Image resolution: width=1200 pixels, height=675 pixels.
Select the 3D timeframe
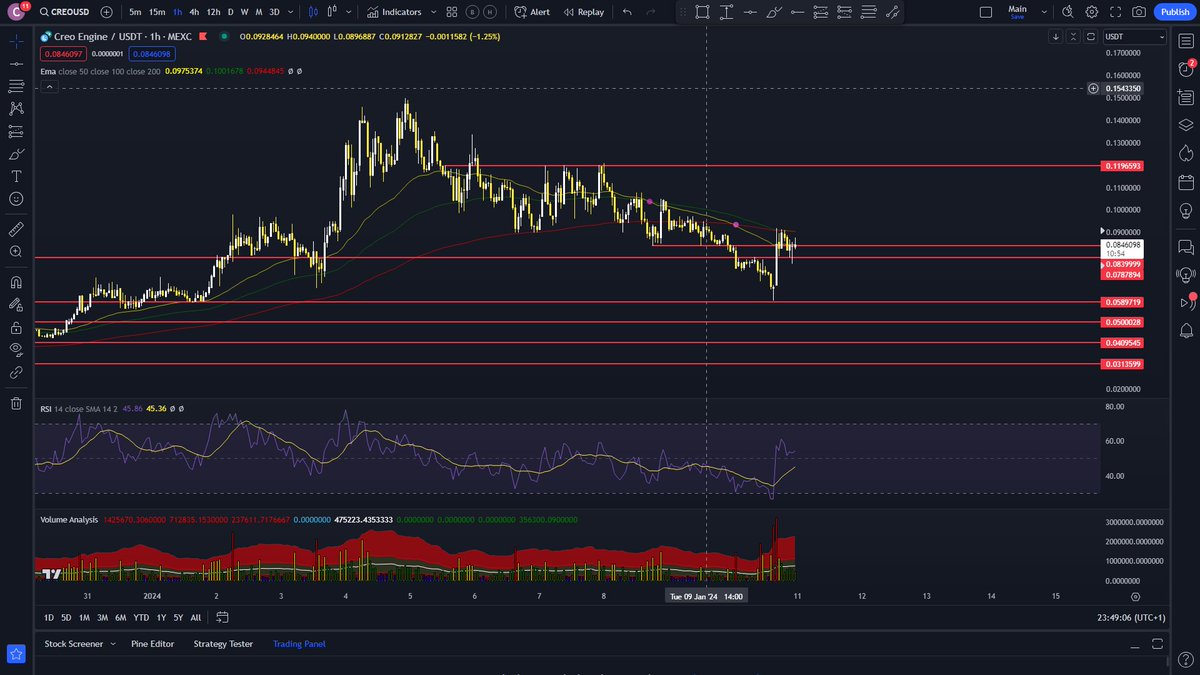(274, 12)
